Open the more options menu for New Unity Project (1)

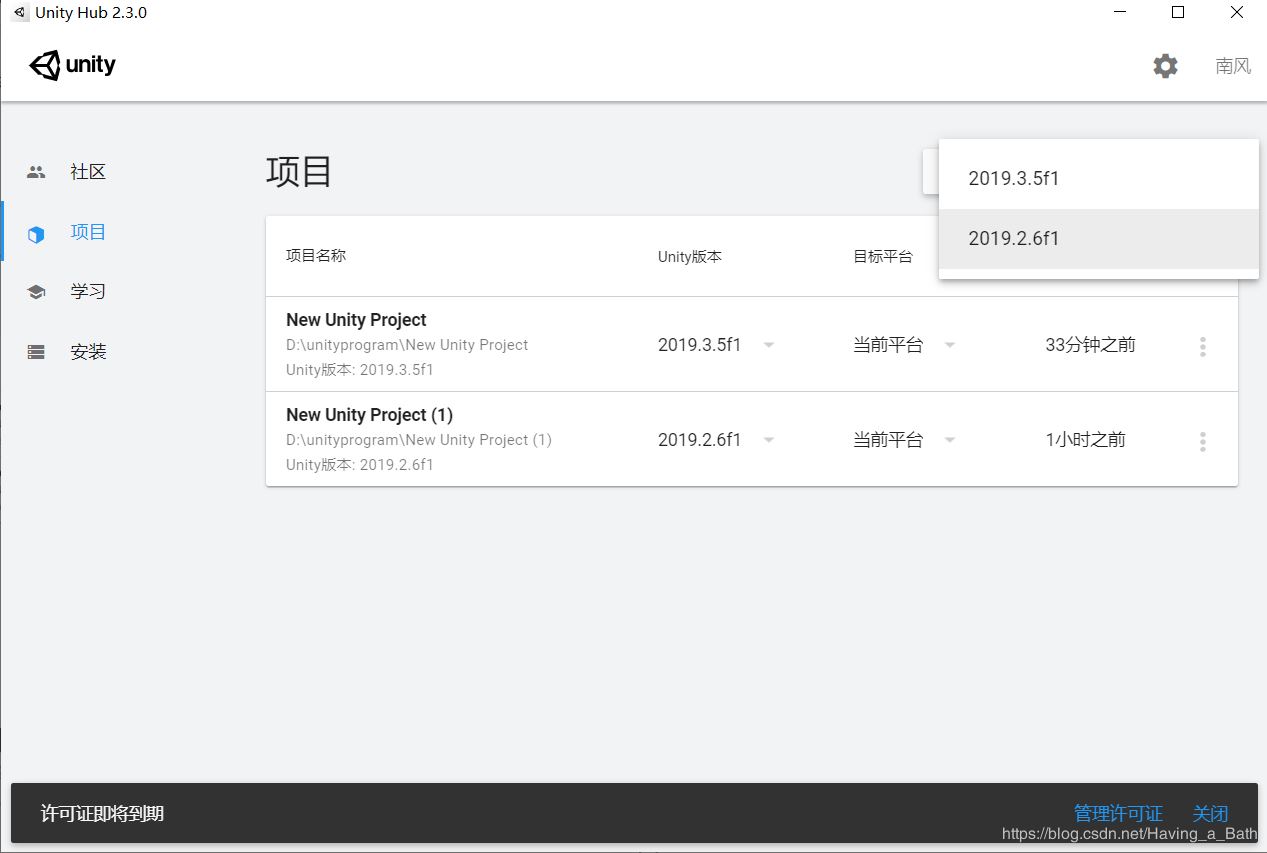[1202, 441]
